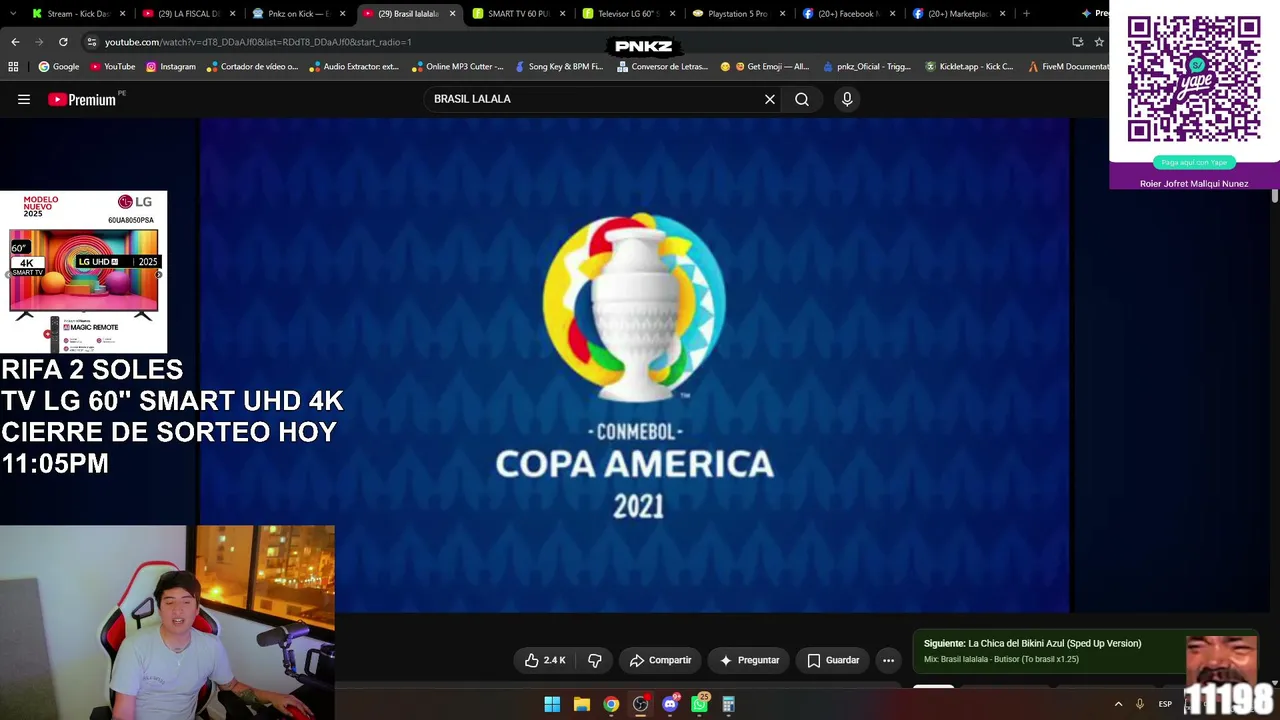Open the Song Key & BPM Finder bookmark
Image resolution: width=1280 pixels, height=720 pixels.
click(559, 67)
